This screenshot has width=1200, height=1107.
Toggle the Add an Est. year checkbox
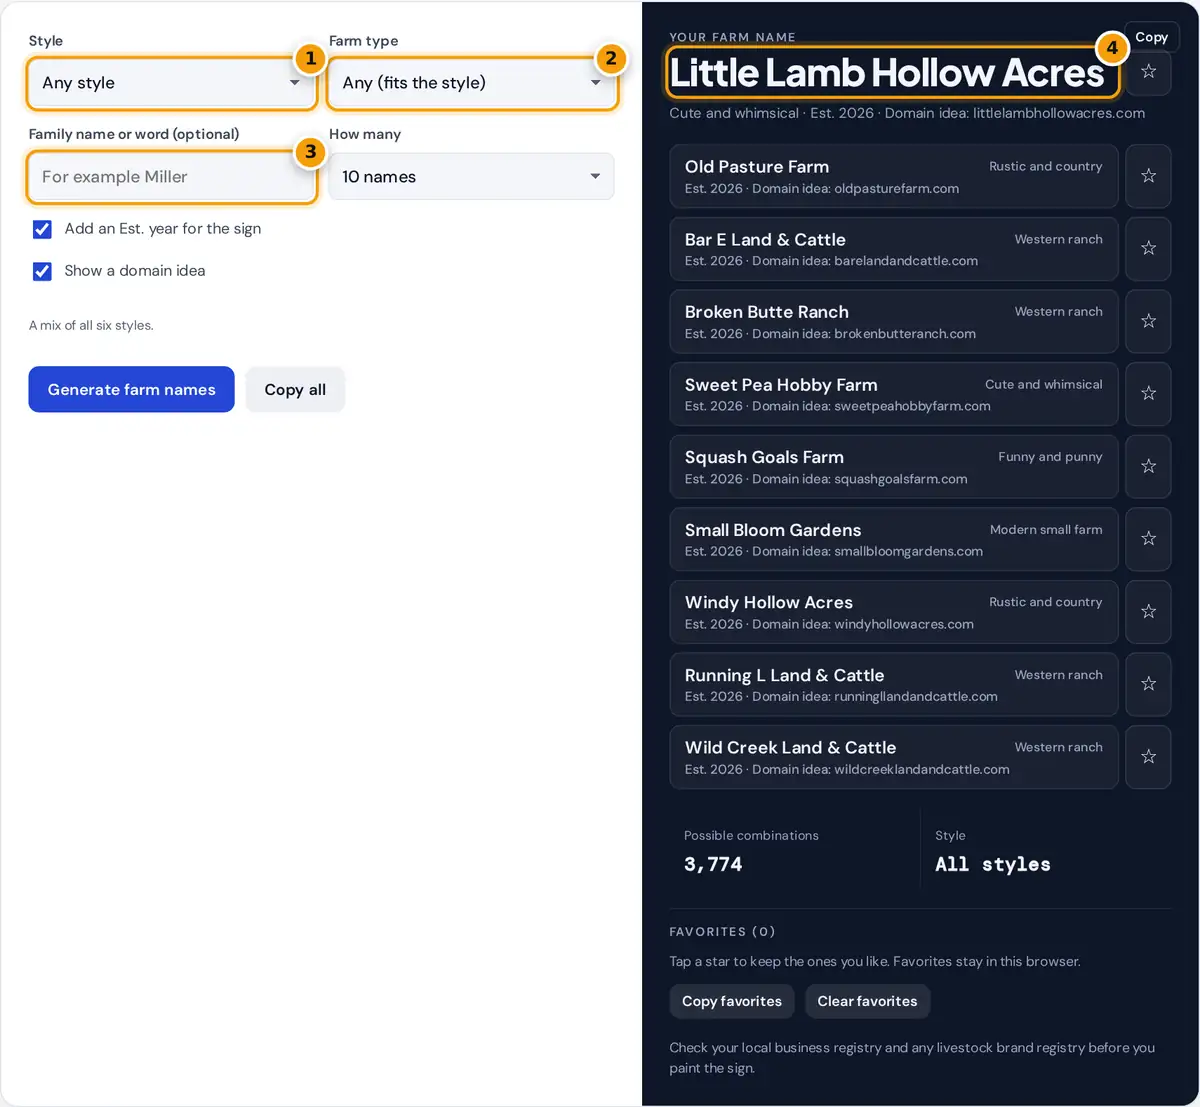coord(42,229)
